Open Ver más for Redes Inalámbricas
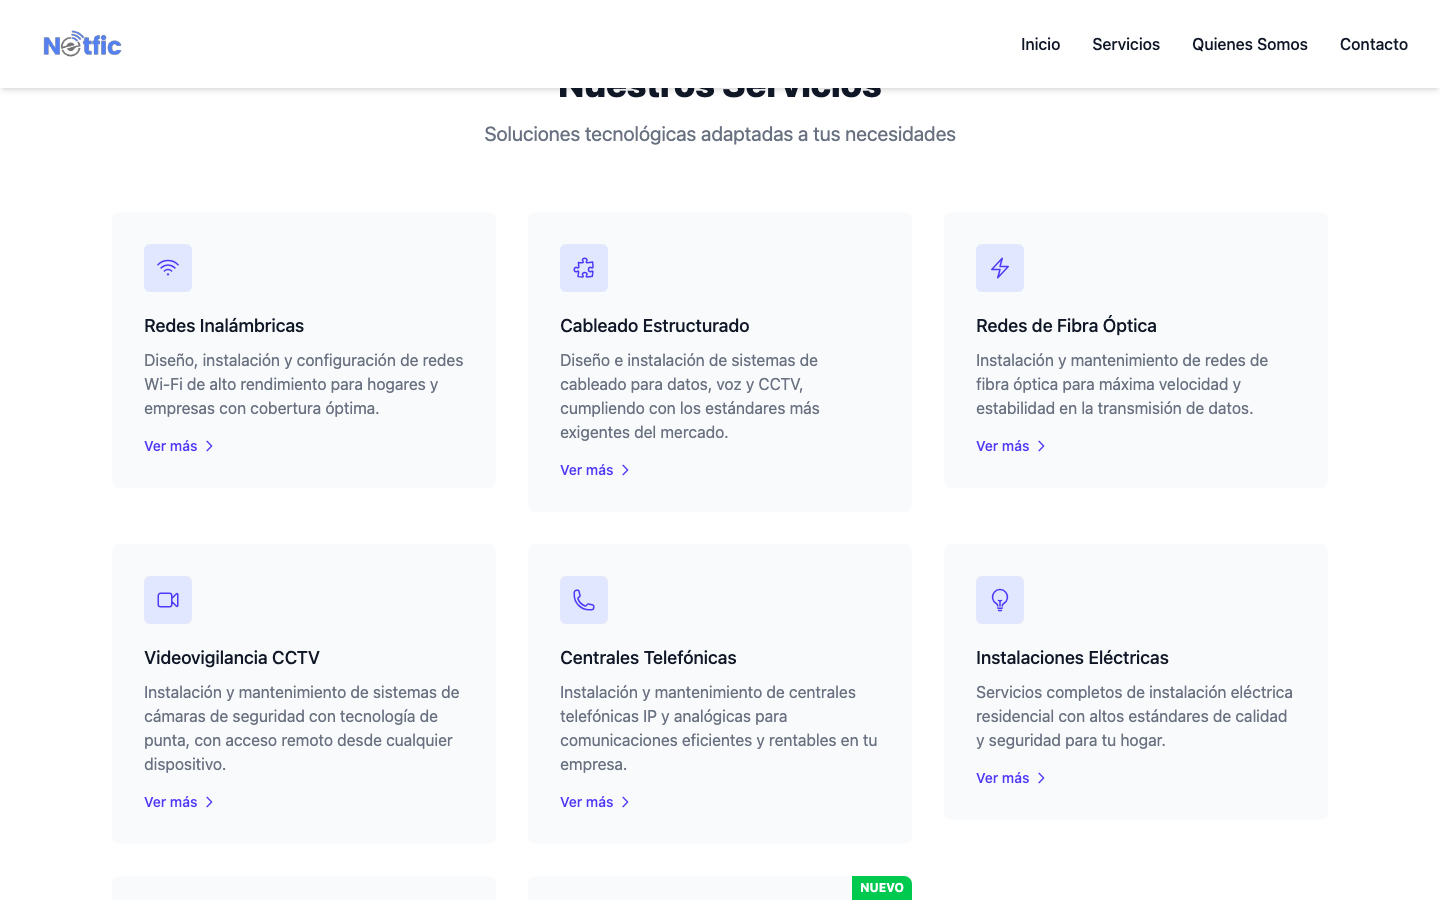The width and height of the screenshot is (1440, 900). coord(179,446)
